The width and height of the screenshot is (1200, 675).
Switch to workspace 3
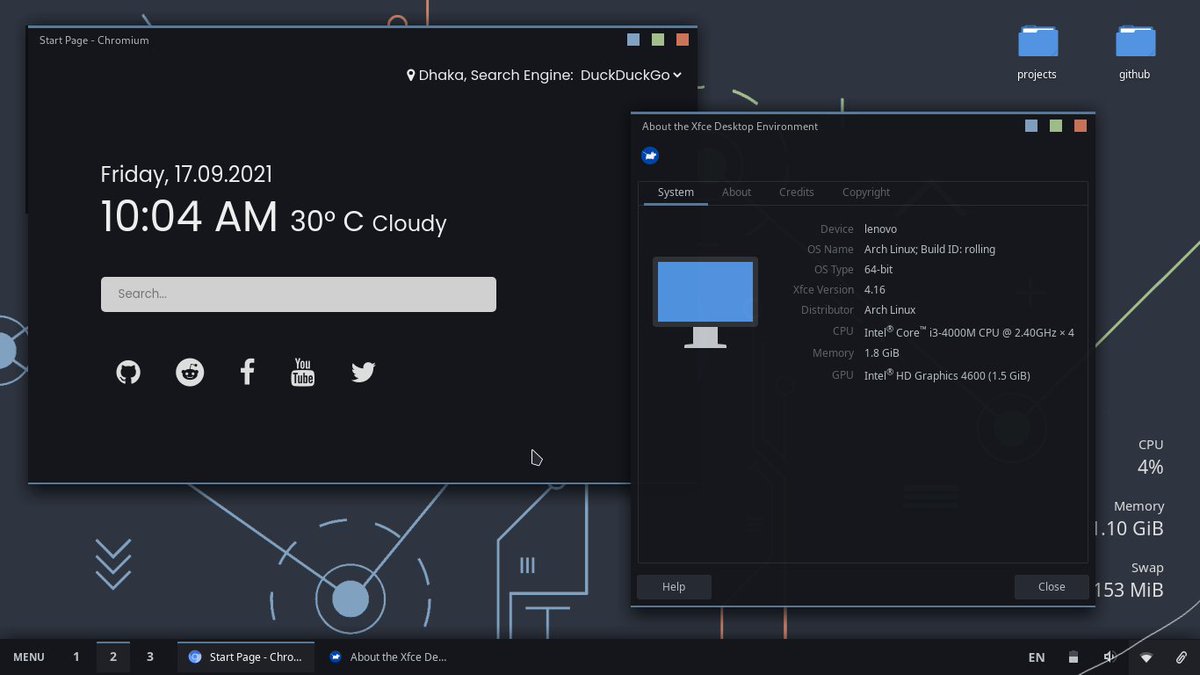point(150,657)
